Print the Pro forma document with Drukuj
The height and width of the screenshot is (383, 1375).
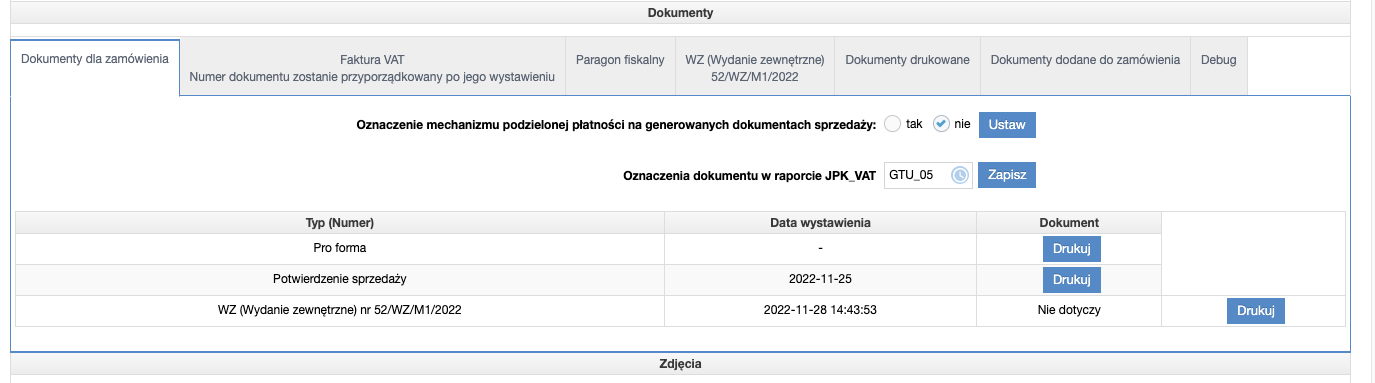tap(1071, 249)
